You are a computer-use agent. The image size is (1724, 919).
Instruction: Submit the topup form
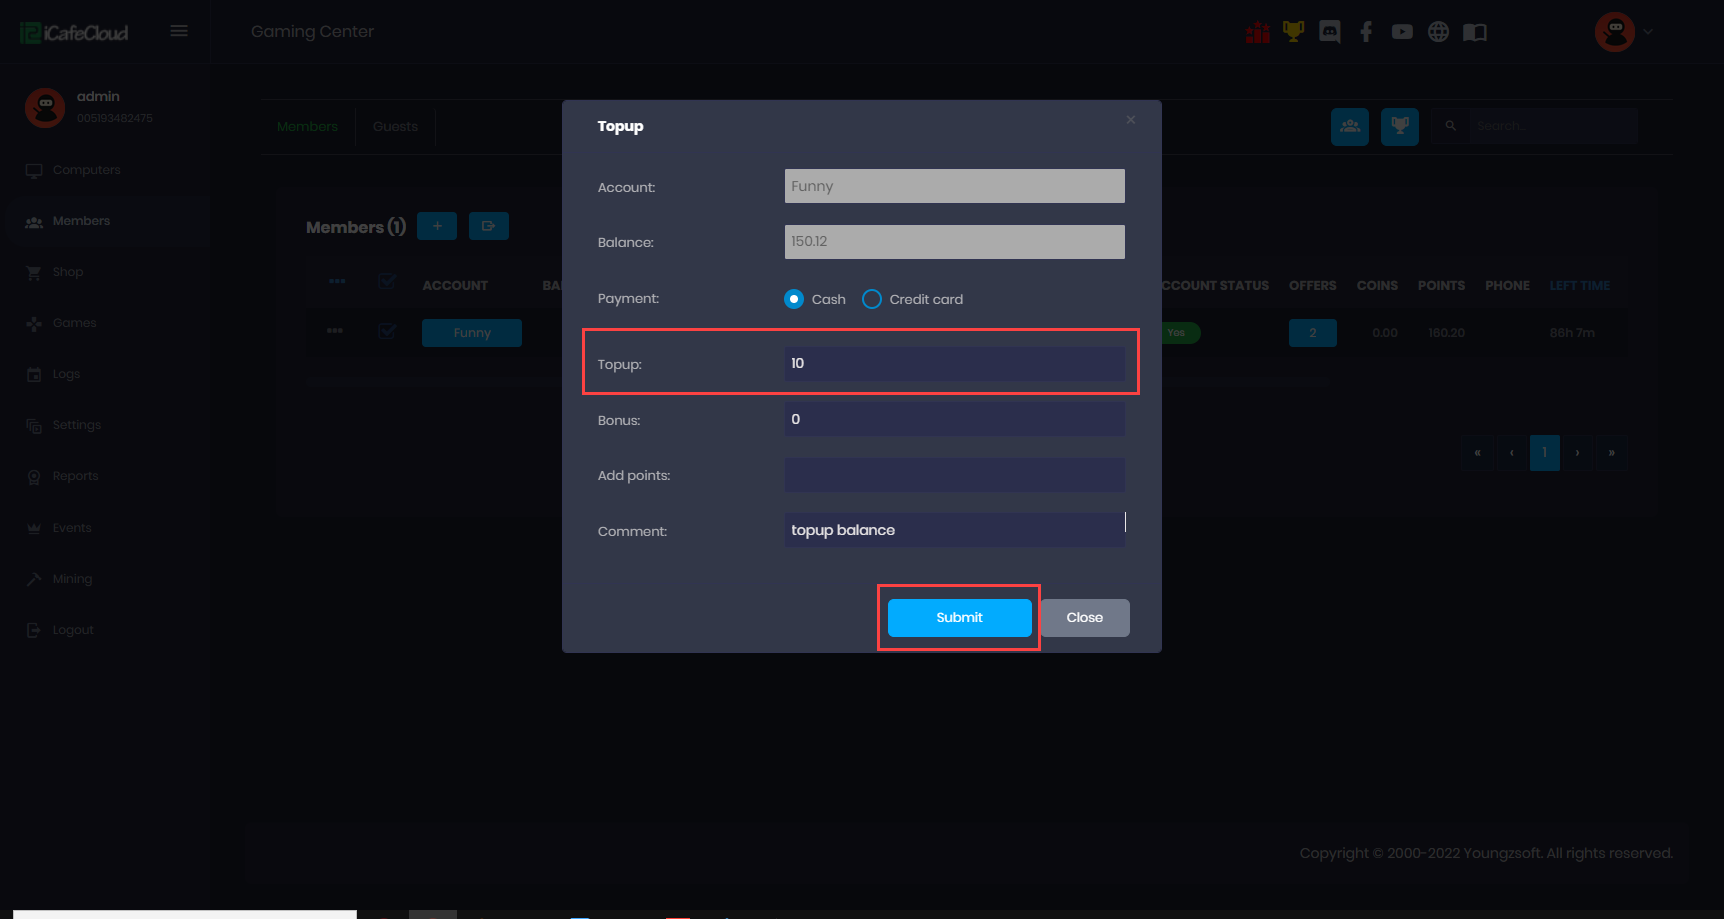(x=960, y=618)
